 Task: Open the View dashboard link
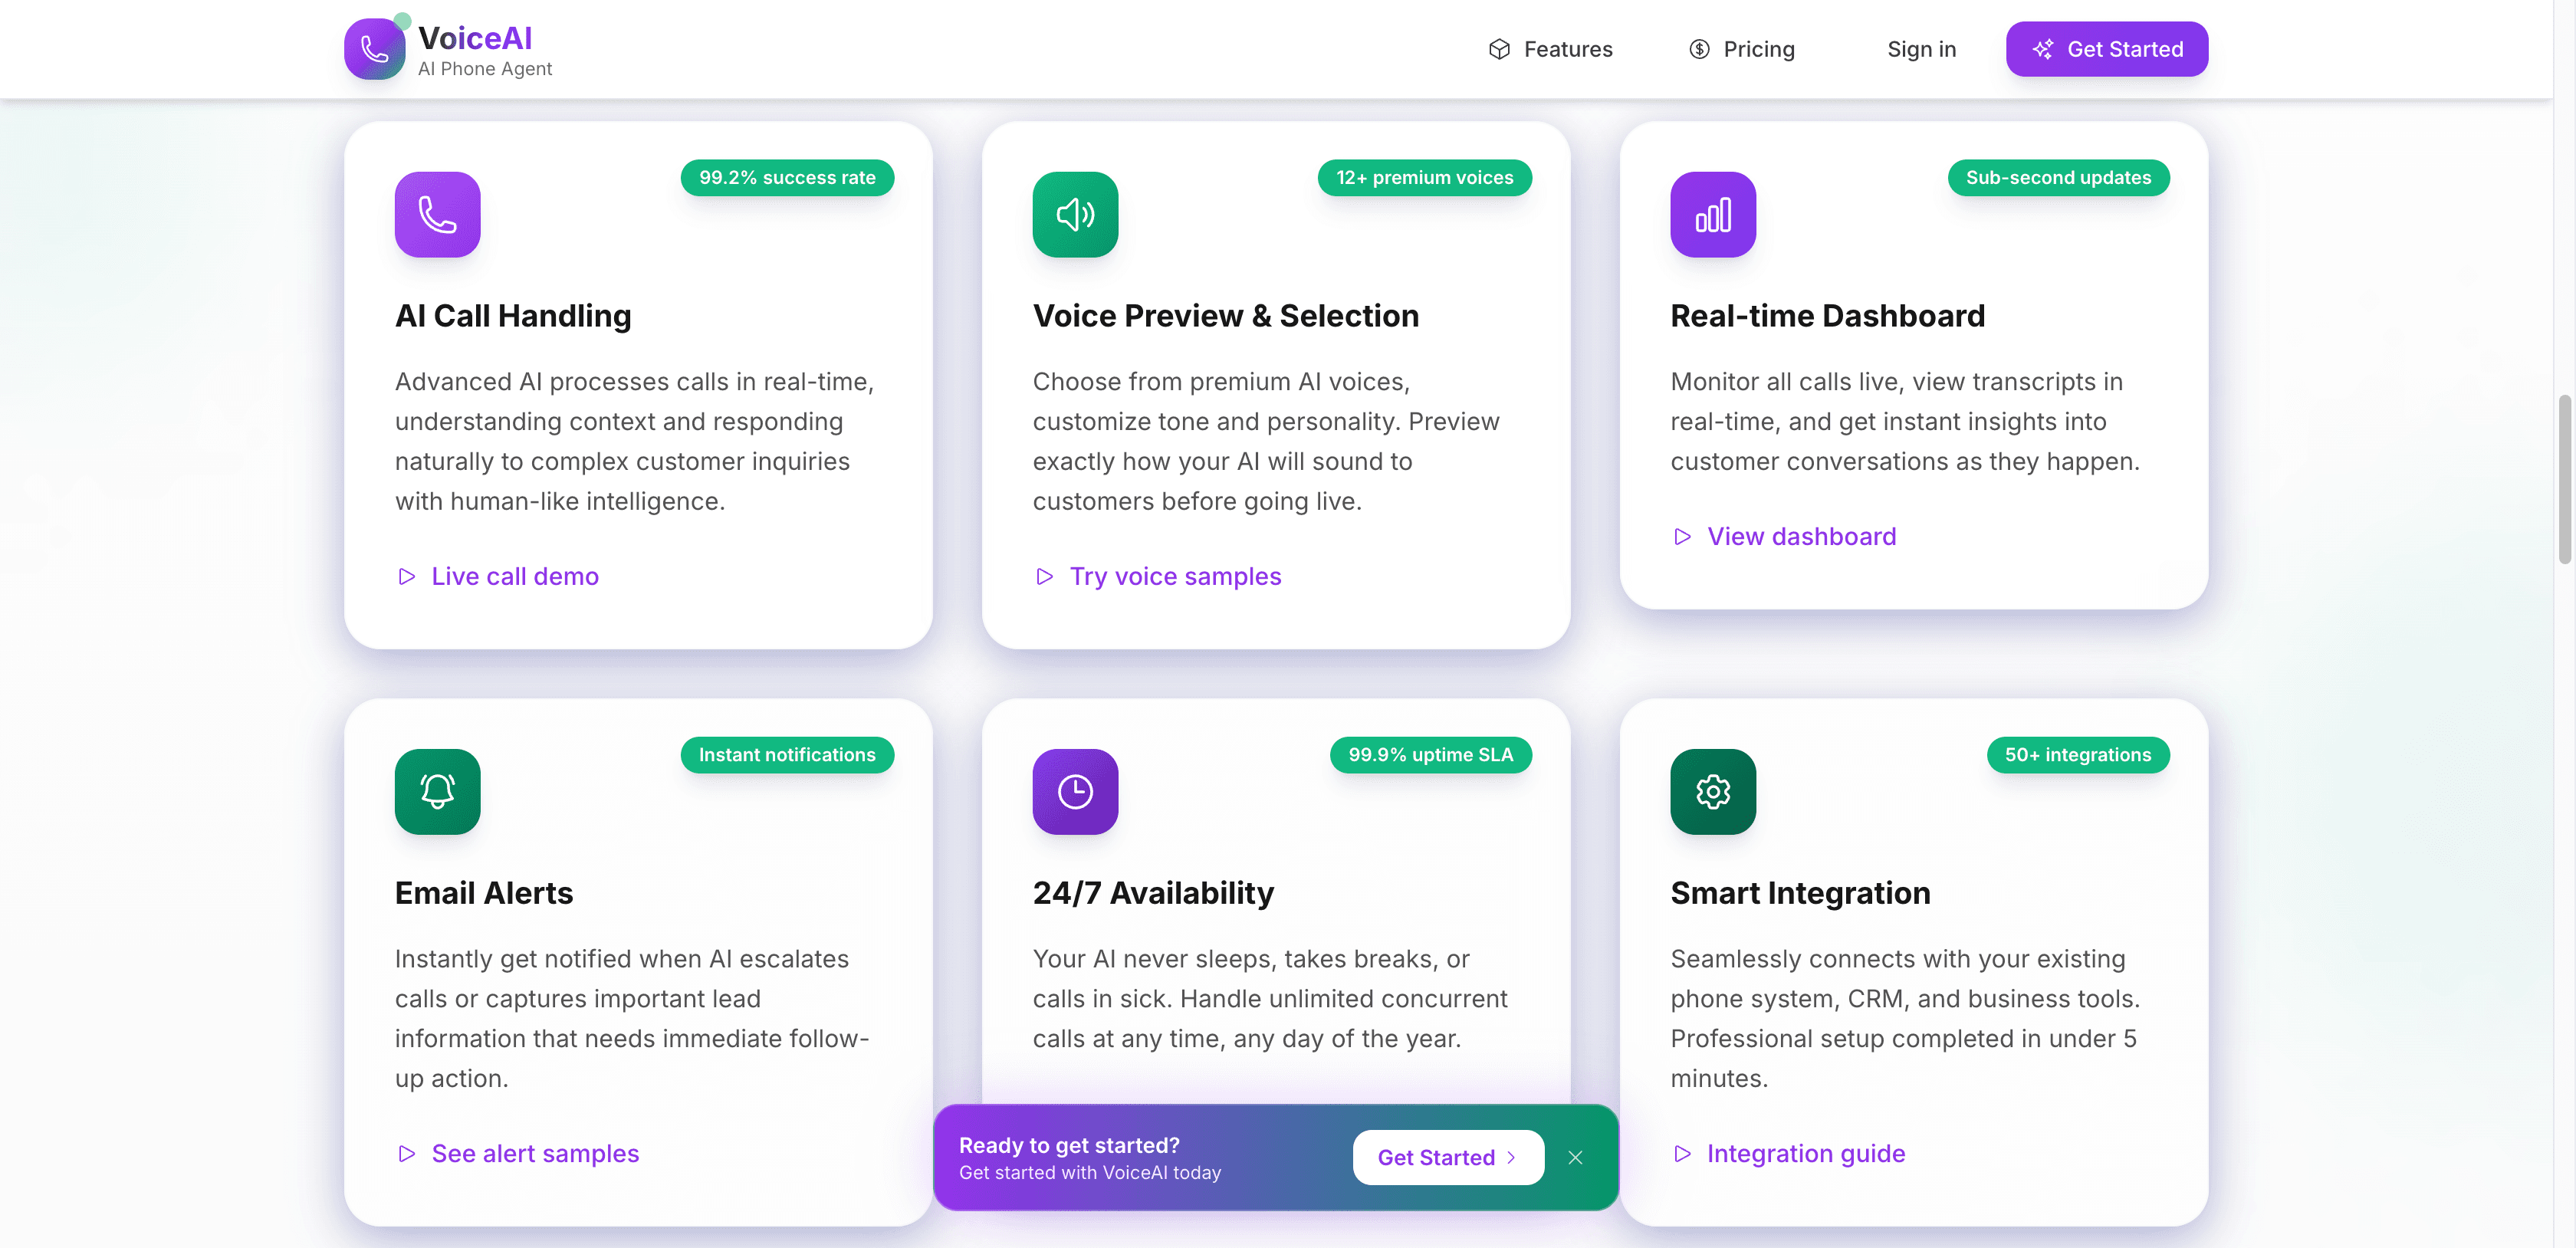point(1801,536)
